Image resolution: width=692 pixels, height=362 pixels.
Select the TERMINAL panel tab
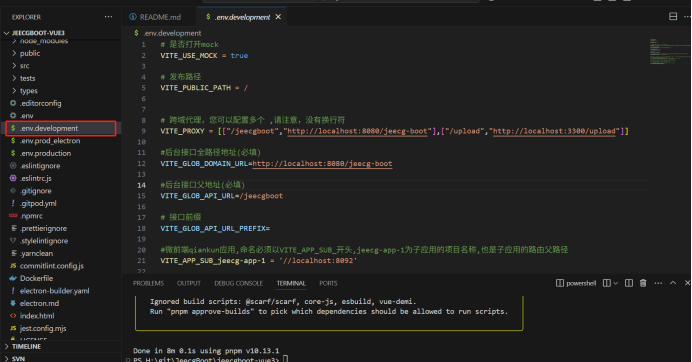pyautogui.click(x=291, y=283)
